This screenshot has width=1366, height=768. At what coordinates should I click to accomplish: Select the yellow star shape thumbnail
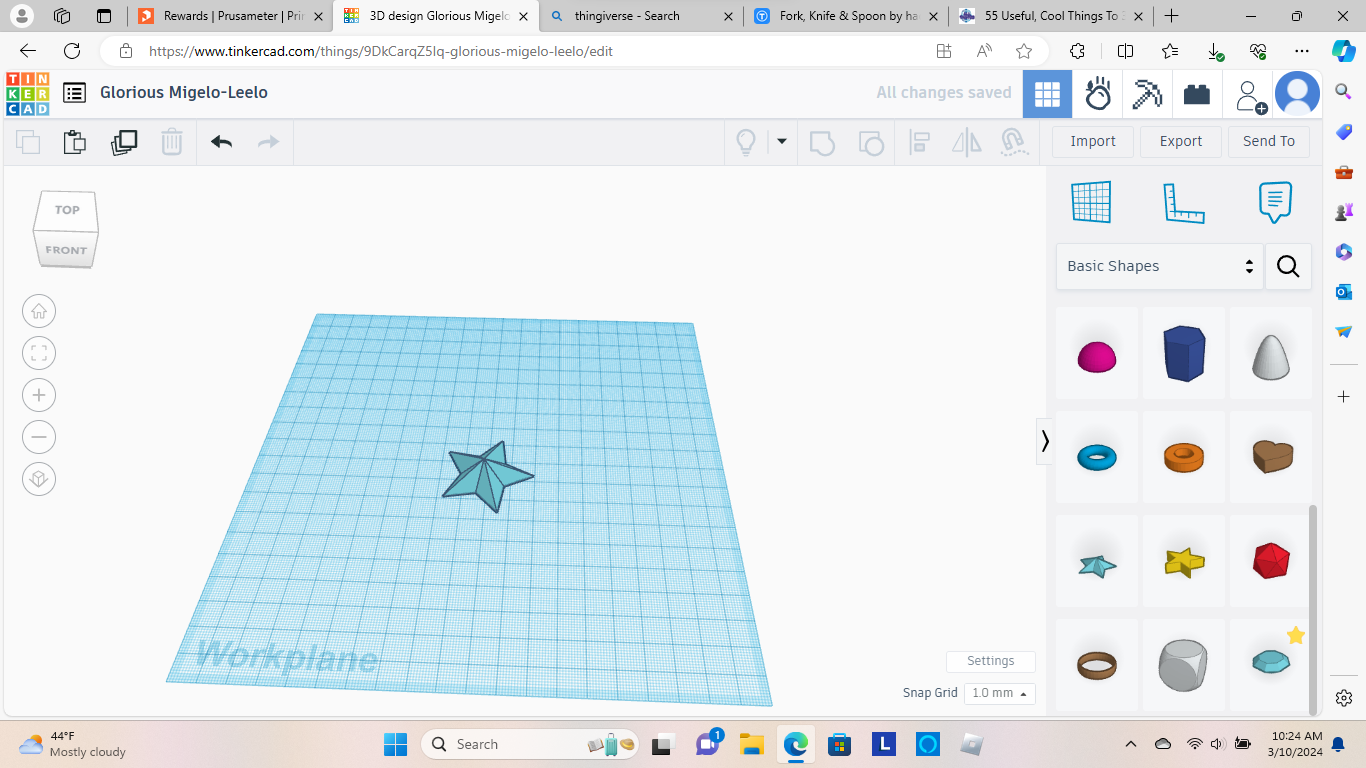tap(1184, 561)
